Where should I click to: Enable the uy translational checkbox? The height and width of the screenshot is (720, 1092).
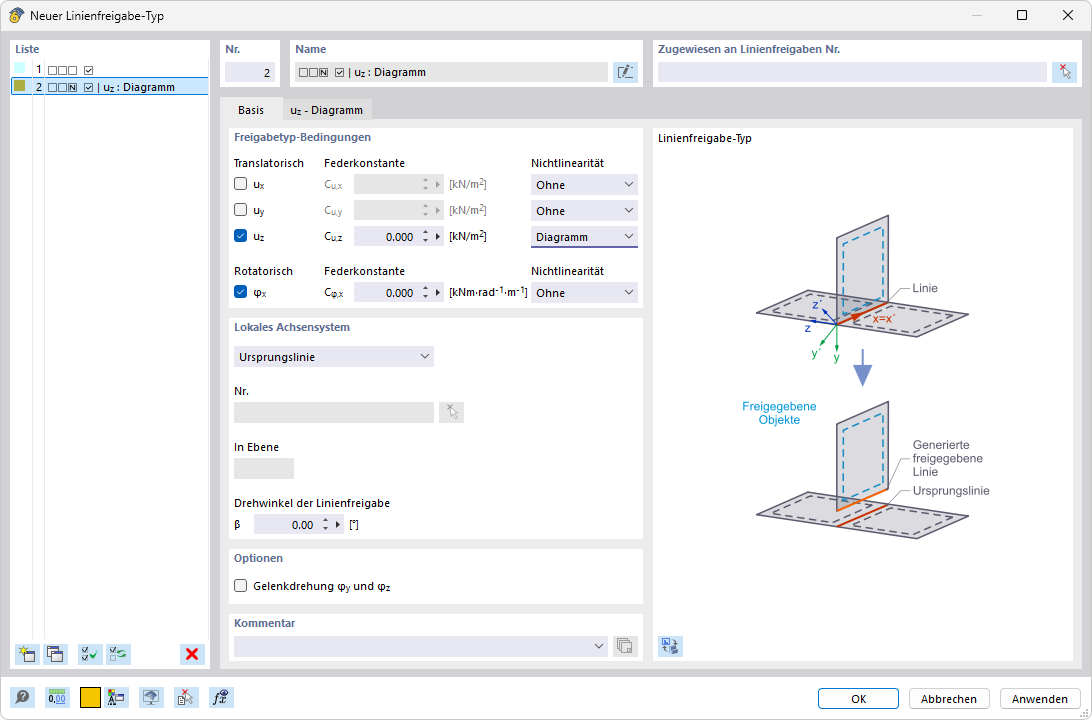click(240, 210)
